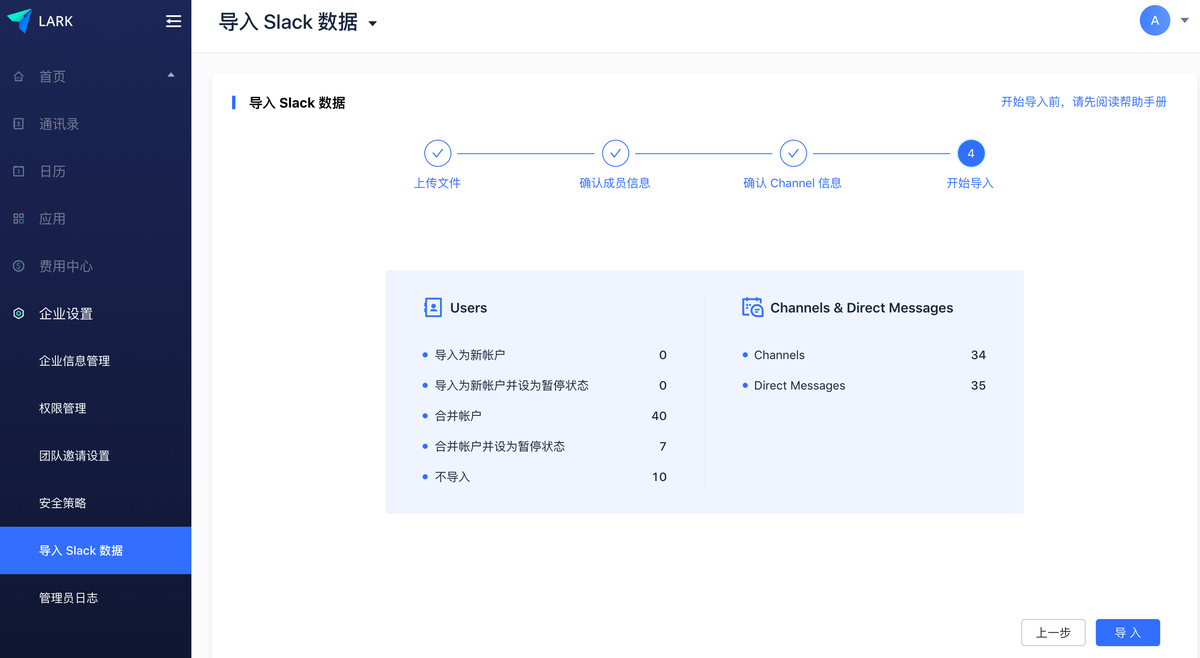Click the 日历 calendar icon
Screen dimensions: 1200x658
point(18,171)
